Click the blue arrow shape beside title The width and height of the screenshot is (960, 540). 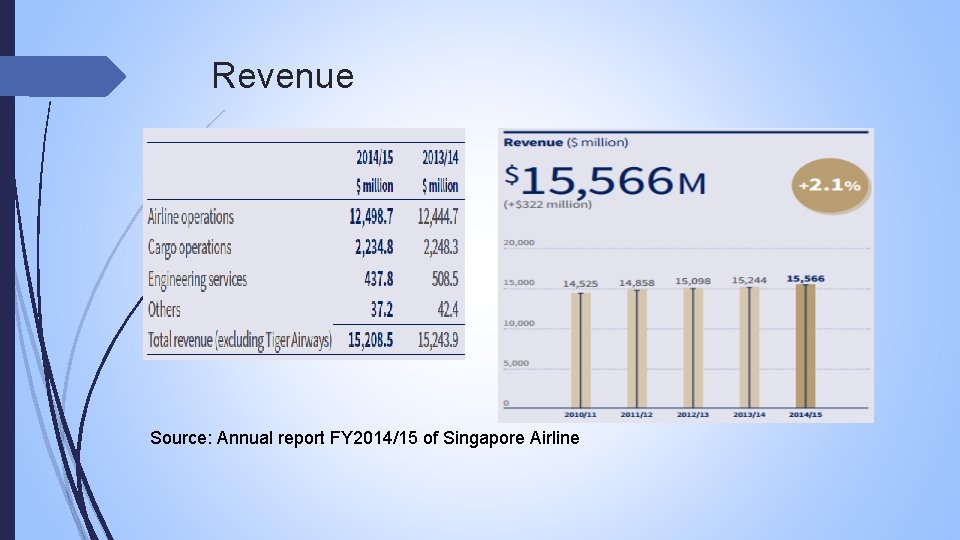[x=62, y=77]
